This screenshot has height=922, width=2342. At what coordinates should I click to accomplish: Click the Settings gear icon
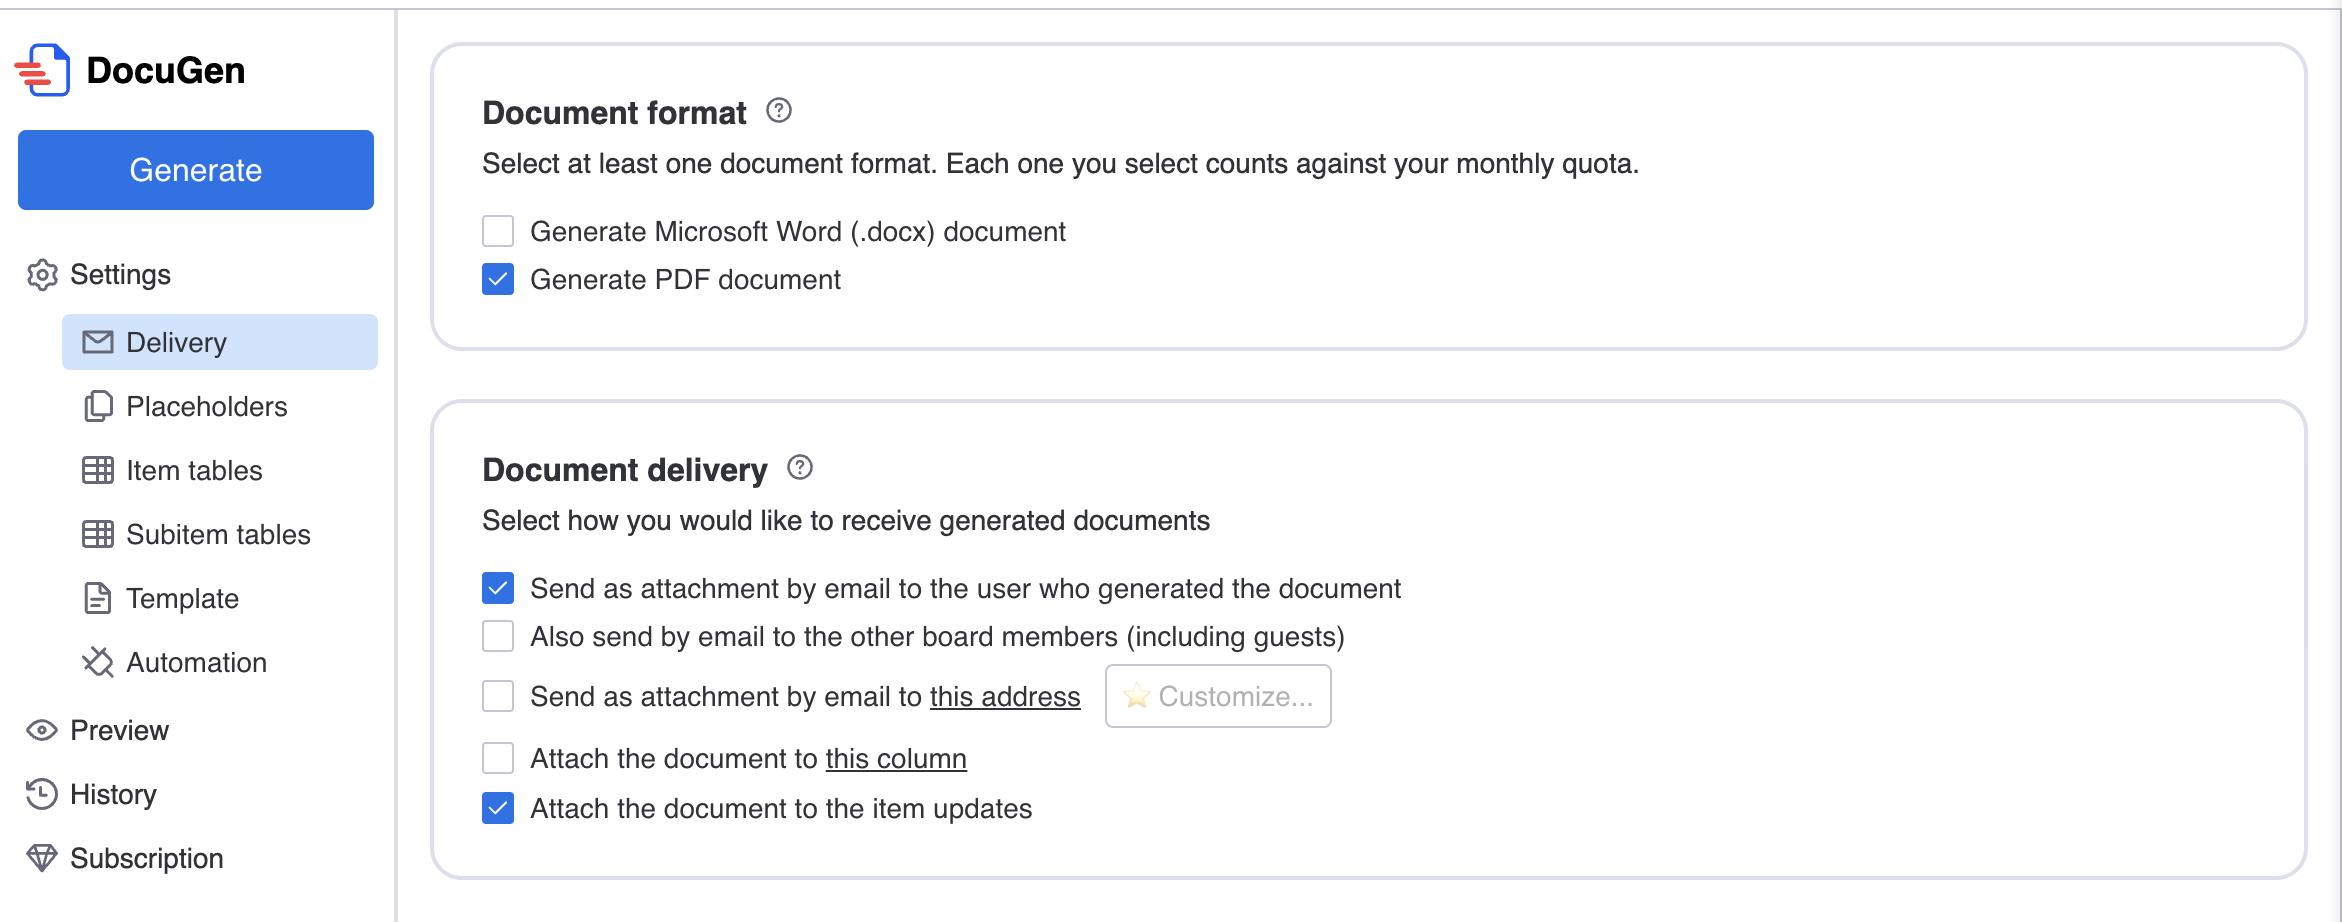(x=42, y=275)
